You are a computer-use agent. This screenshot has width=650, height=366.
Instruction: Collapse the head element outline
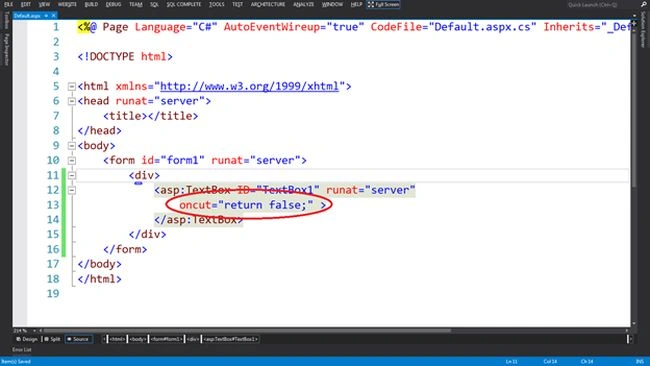tap(72, 101)
